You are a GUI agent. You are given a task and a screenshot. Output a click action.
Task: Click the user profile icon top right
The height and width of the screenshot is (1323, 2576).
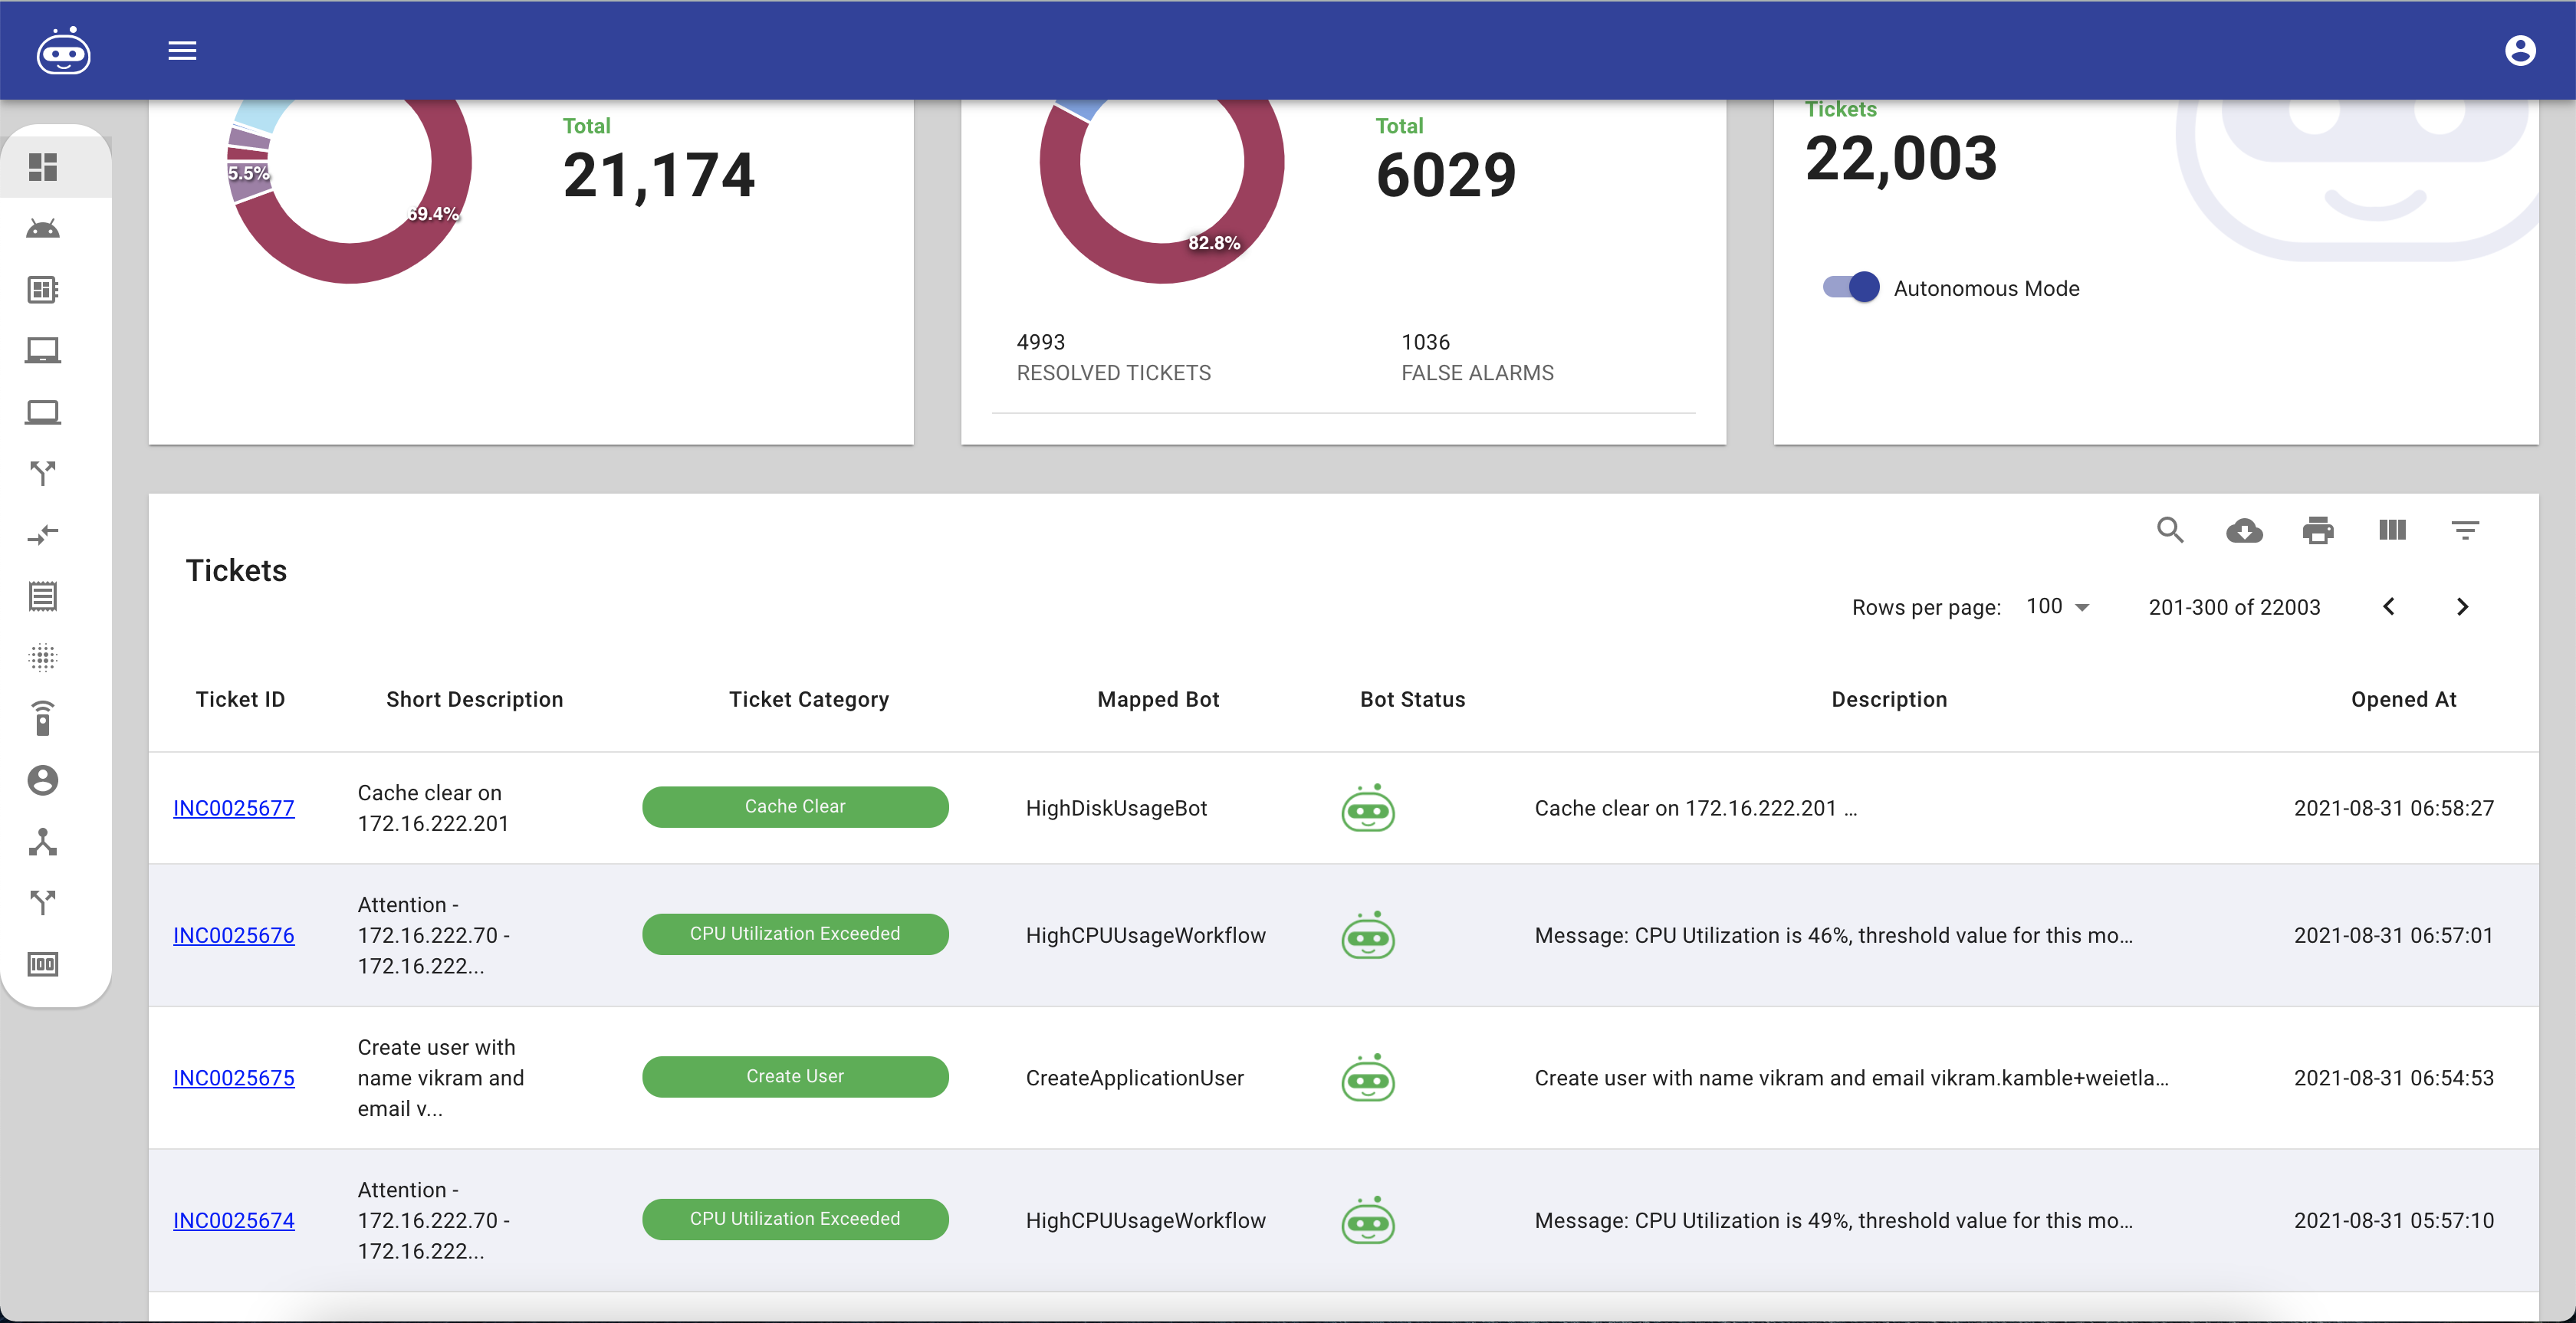click(x=2518, y=49)
